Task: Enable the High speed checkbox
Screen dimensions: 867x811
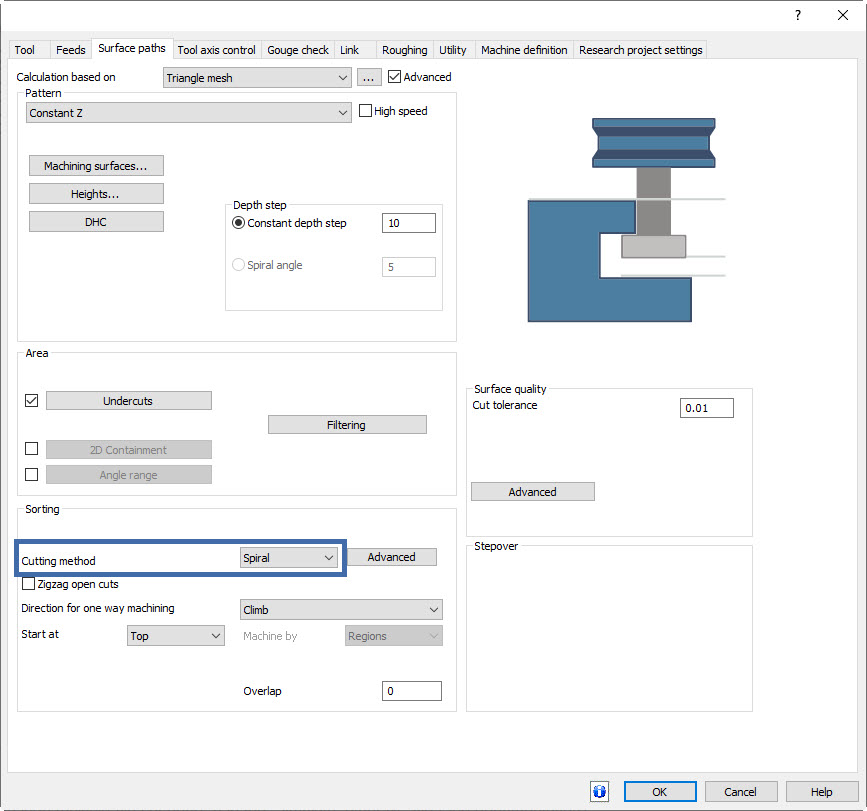Action: point(365,111)
